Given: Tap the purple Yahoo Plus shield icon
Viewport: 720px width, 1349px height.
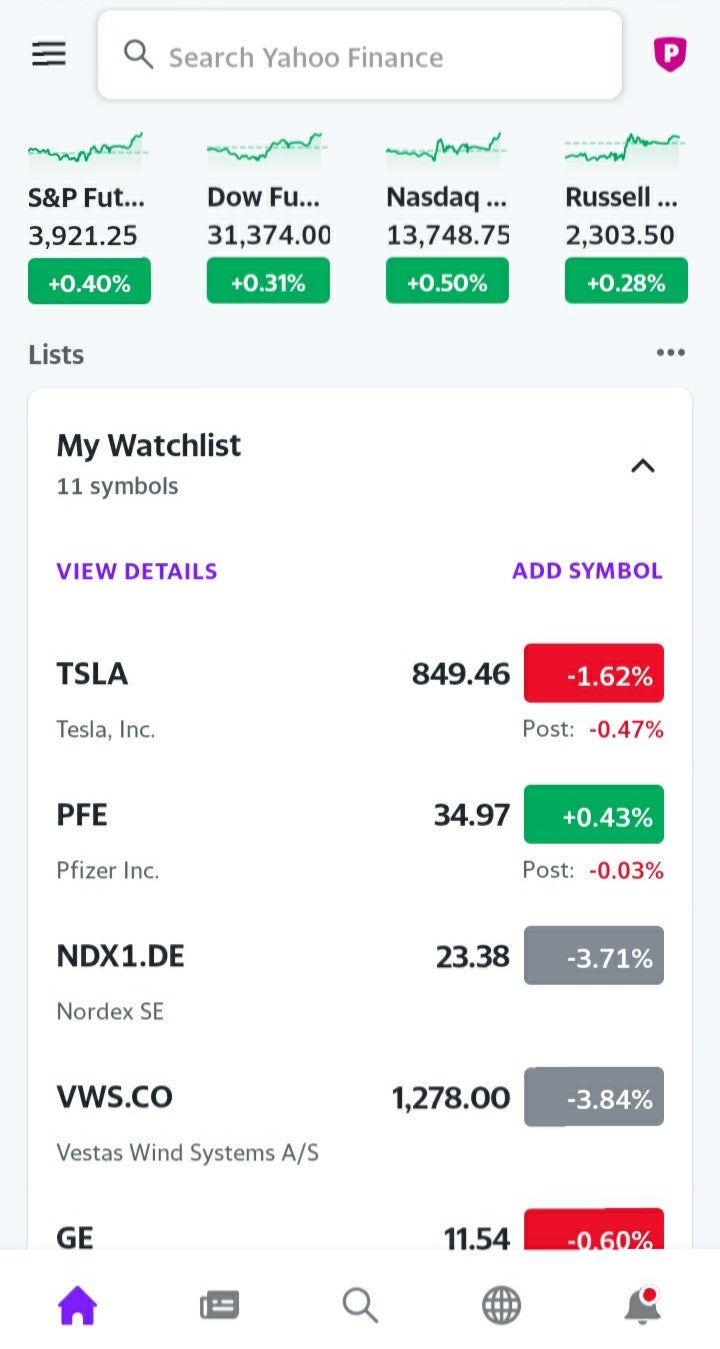Looking at the screenshot, I should pos(669,54).
